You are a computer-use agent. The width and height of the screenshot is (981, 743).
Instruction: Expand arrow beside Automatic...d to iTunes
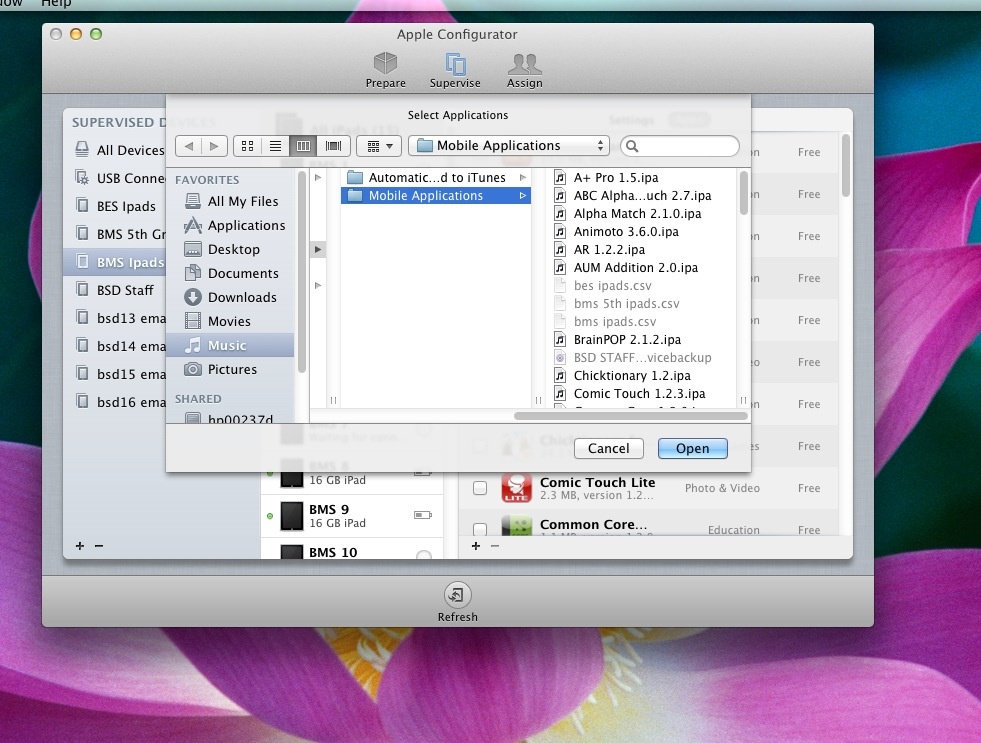(x=522, y=178)
